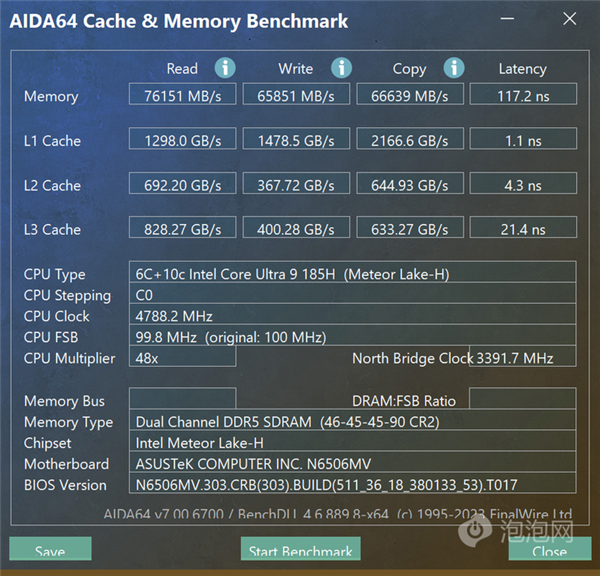Click the L2 Cache Write value
Screen dimensions: 600x576
(296, 185)
